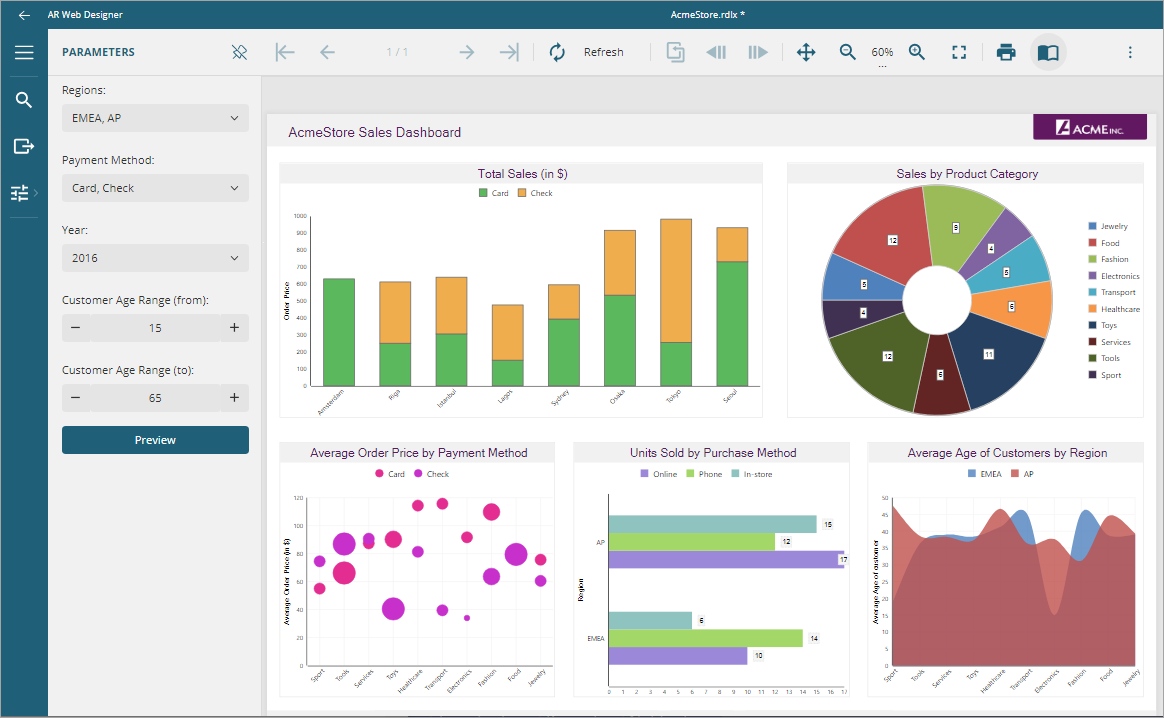Click the Refresh text label
Viewport: 1164px width, 718px height.
[x=604, y=52]
